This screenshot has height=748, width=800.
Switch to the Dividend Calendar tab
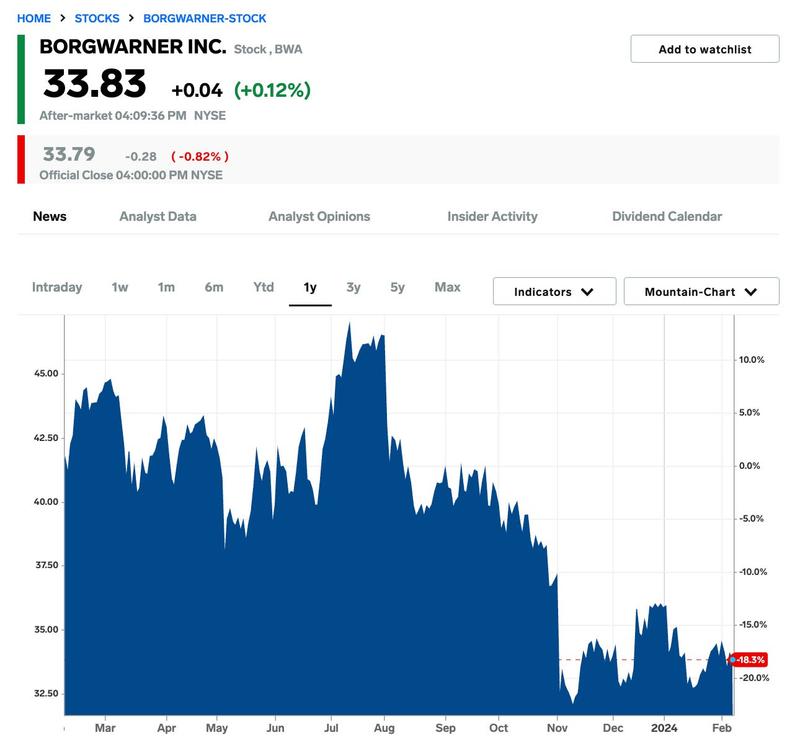coord(667,216)
